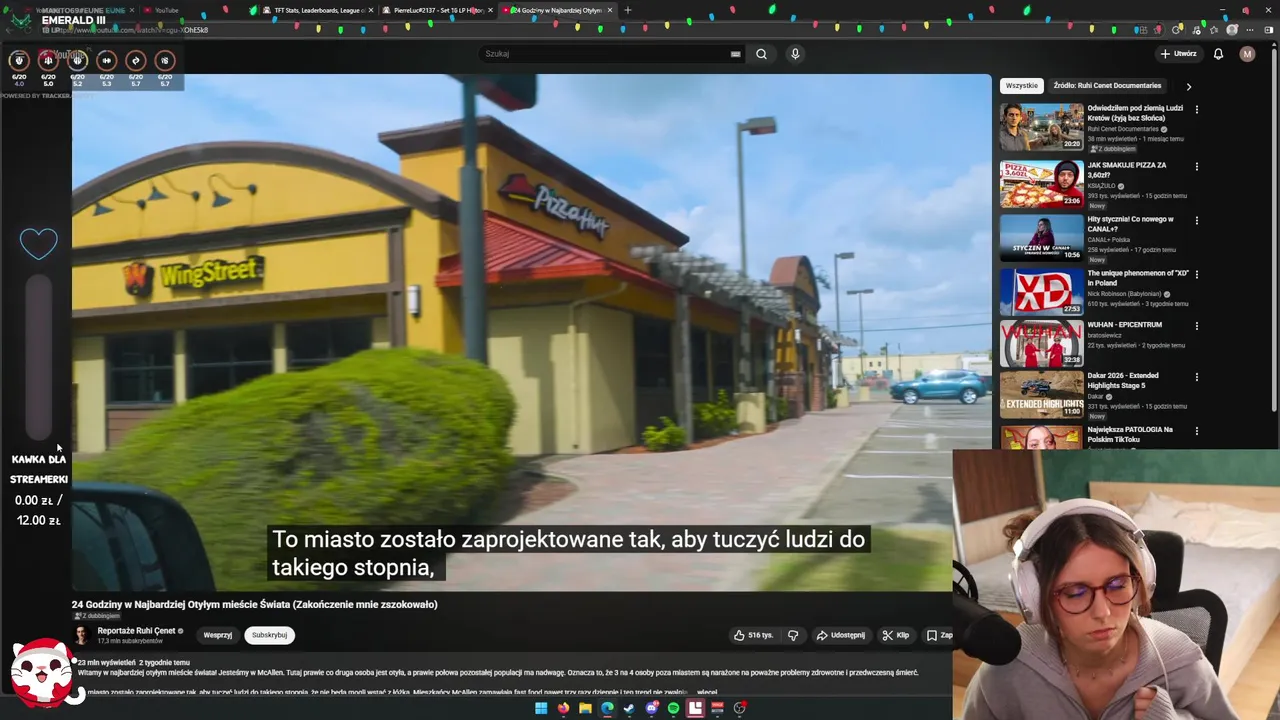This screenshot has width=1280, height=720.
Task: Open options menu for Odwiedziłem pod ziemią video
Action: pos(1197,109)
